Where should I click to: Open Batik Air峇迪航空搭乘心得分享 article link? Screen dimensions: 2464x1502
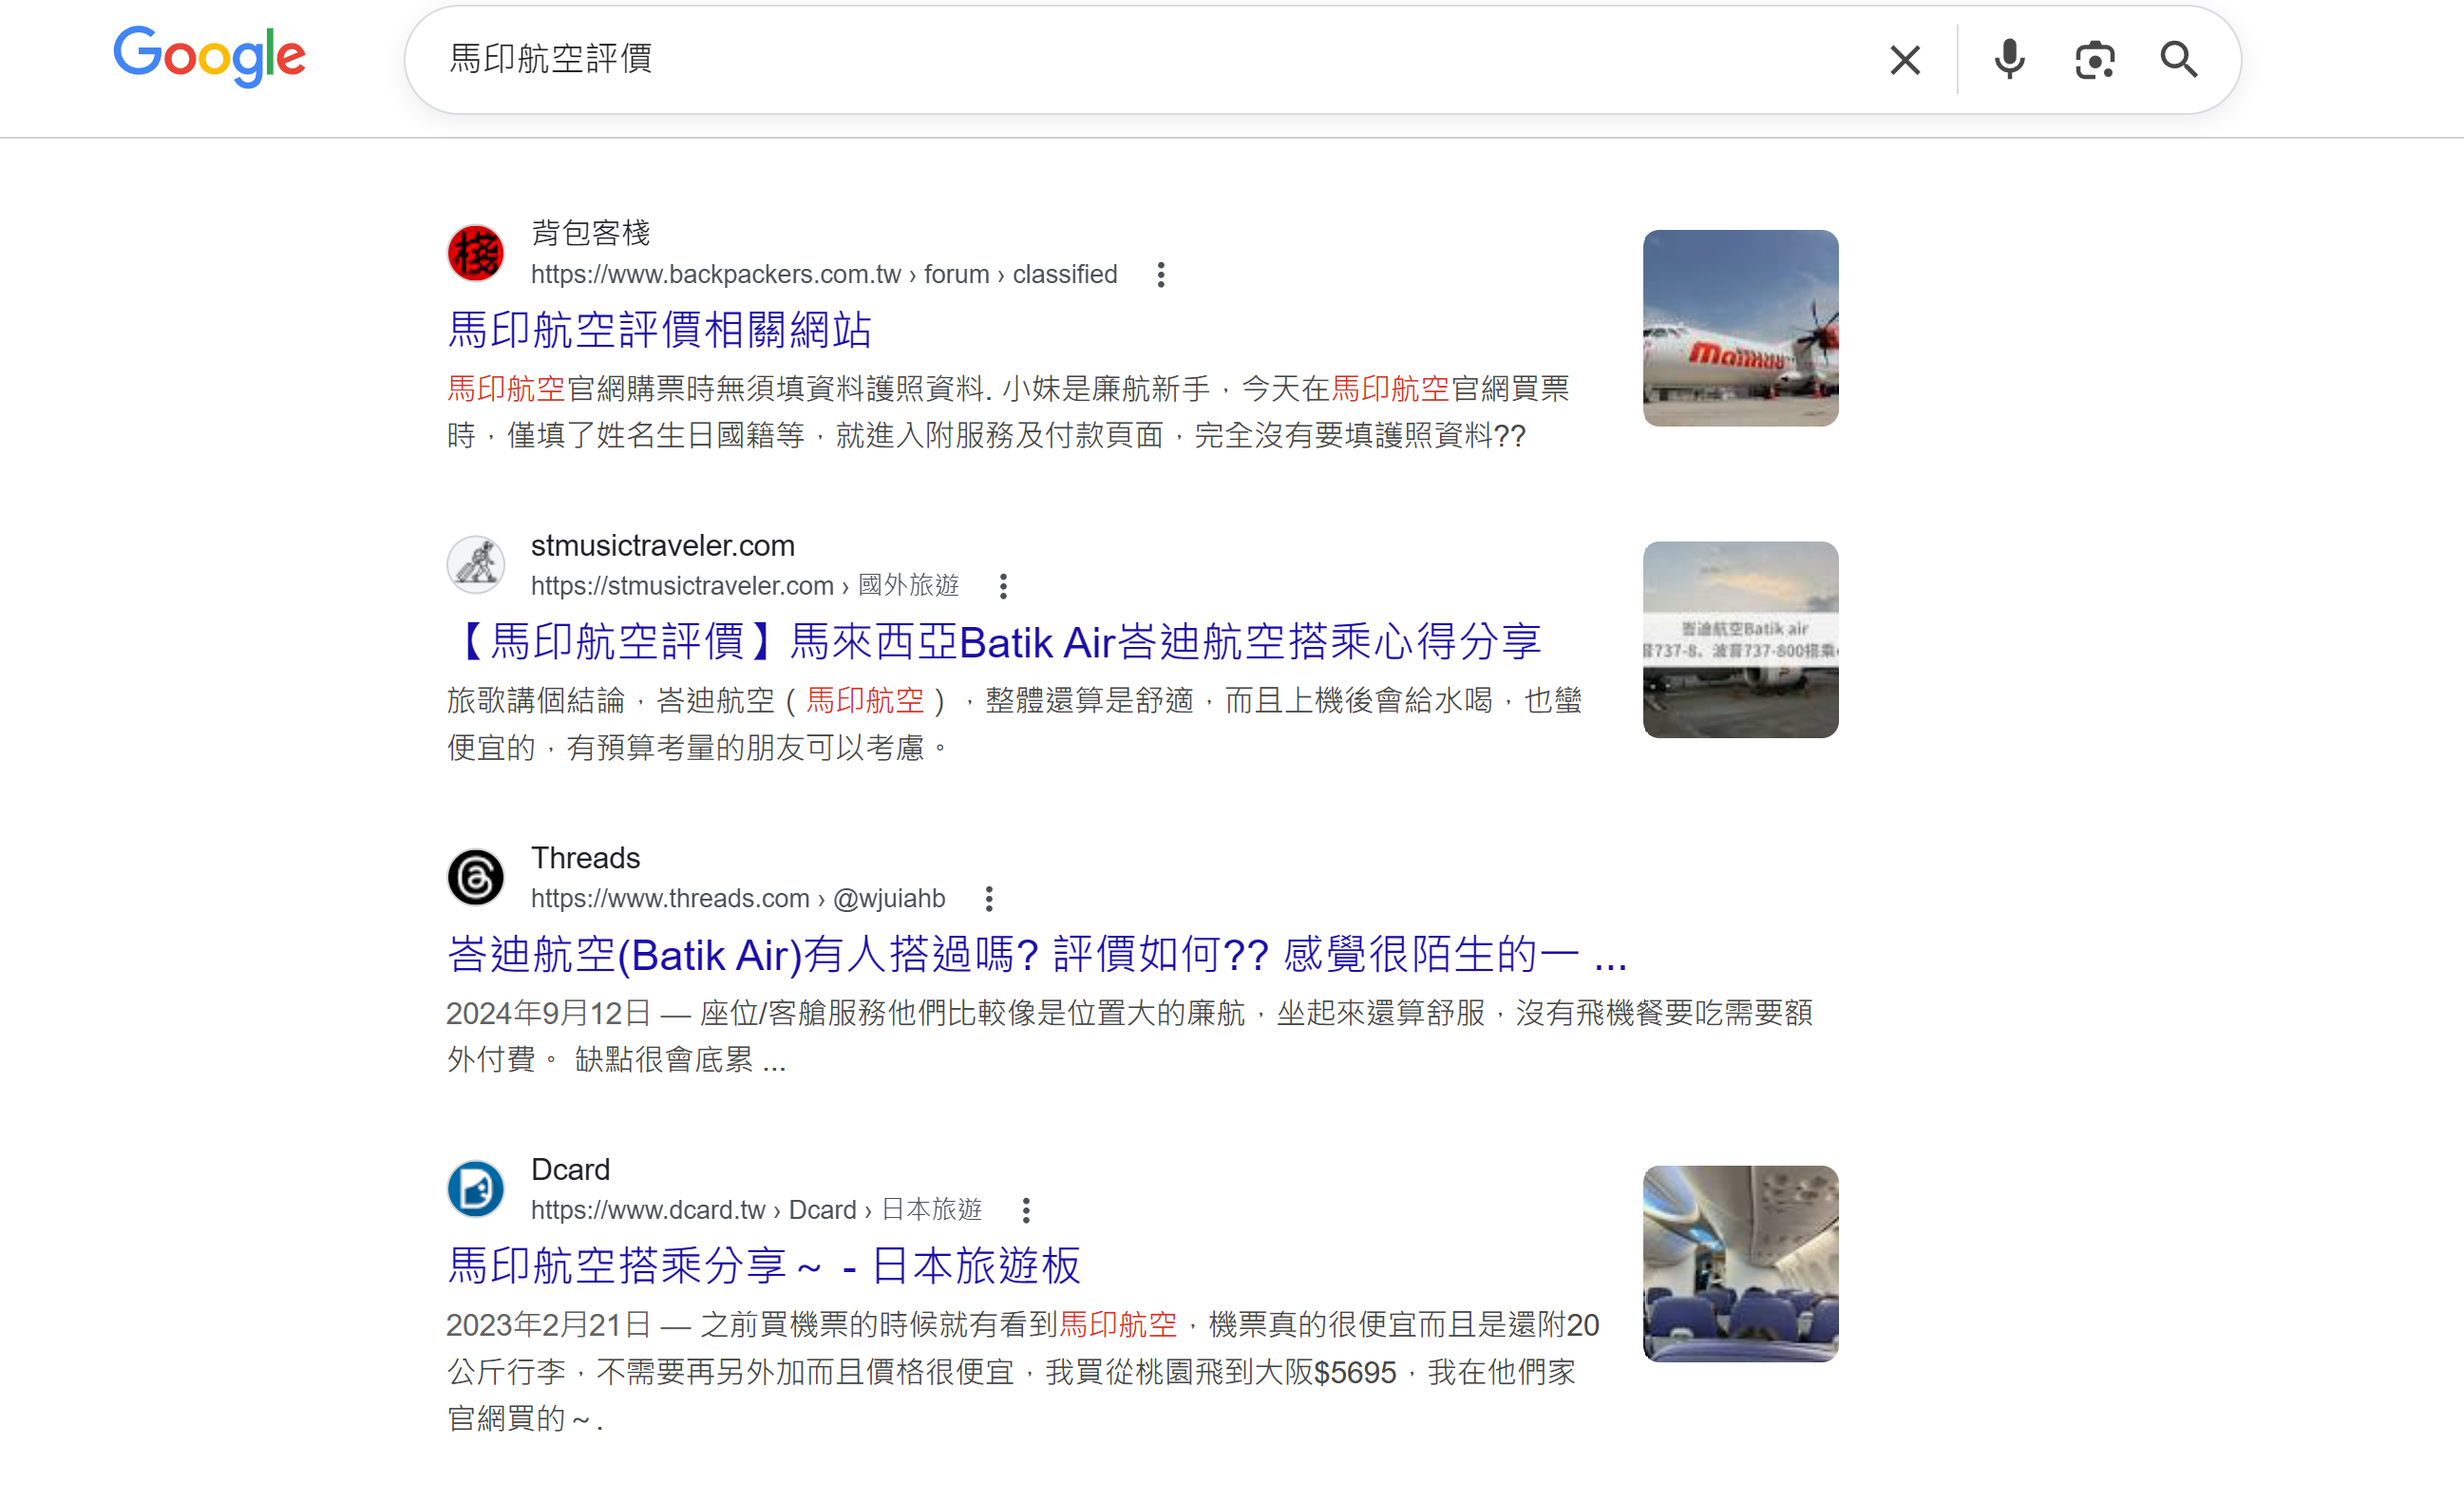coord(995,642)
